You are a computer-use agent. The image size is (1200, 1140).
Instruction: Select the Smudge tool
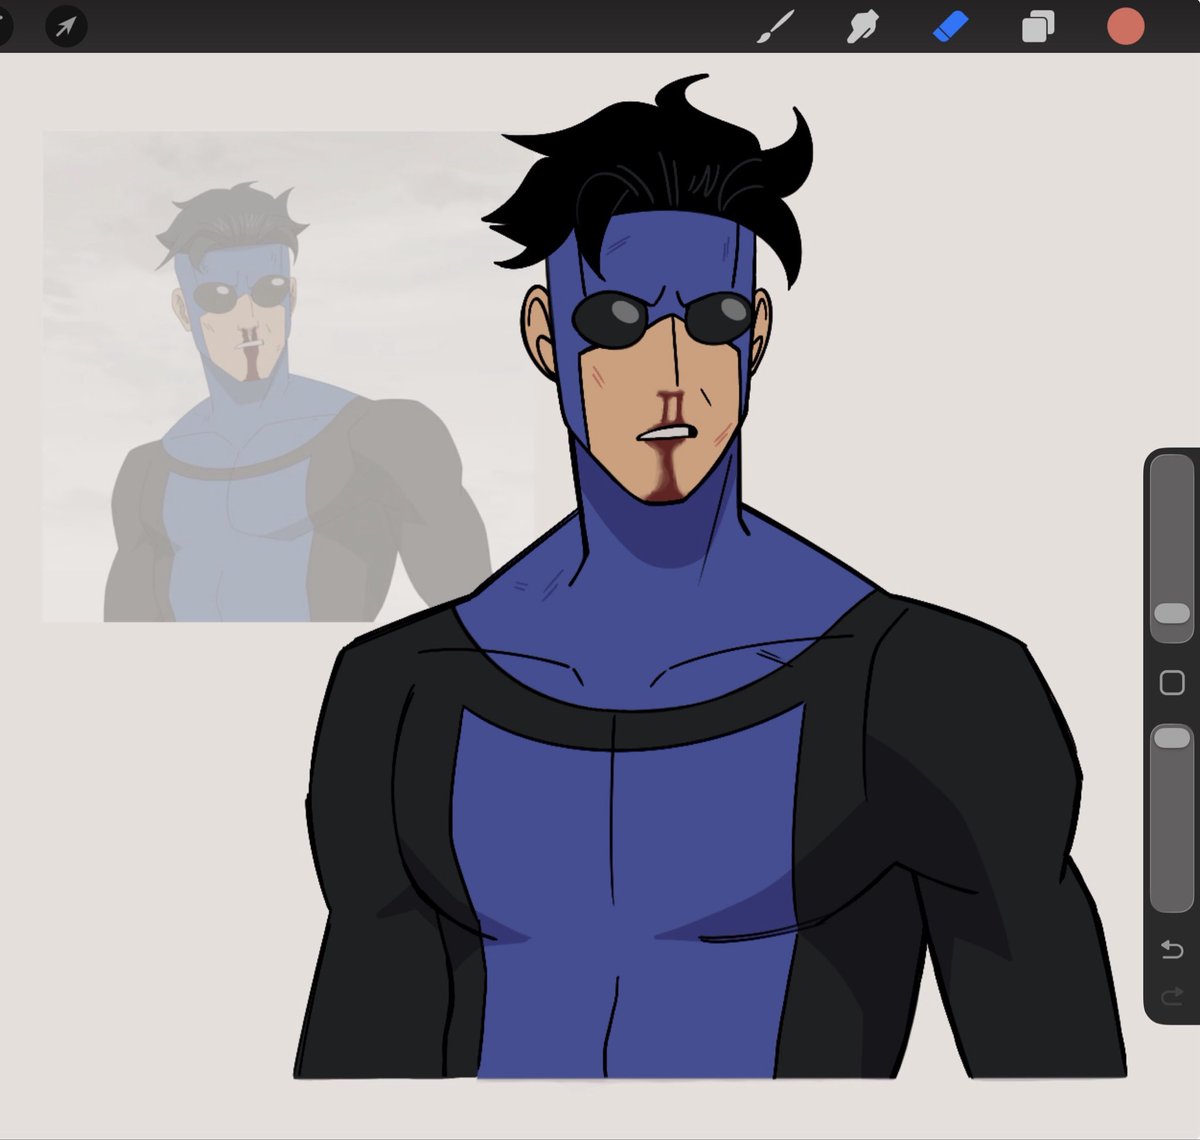tap(862, 27)
